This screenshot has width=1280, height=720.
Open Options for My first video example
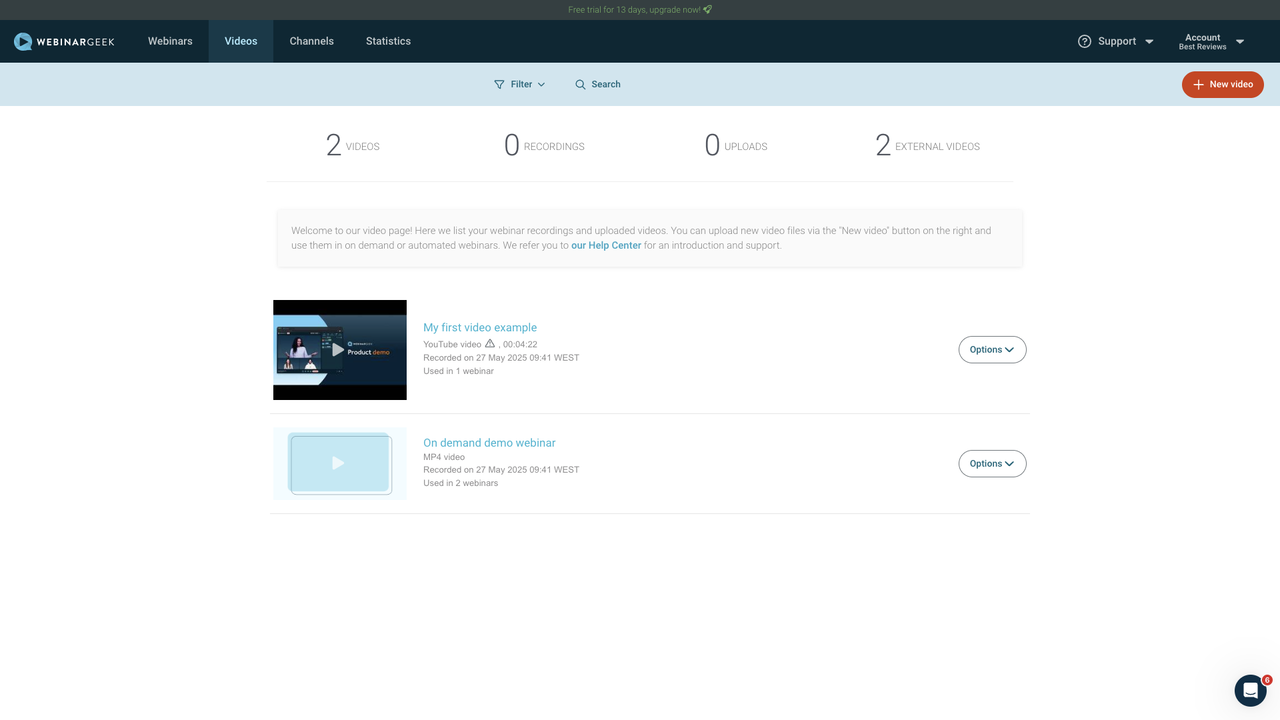coord(991,350)
